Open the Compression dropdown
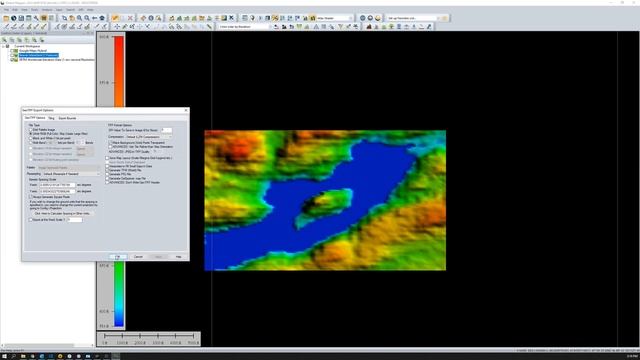 [149, 137]
